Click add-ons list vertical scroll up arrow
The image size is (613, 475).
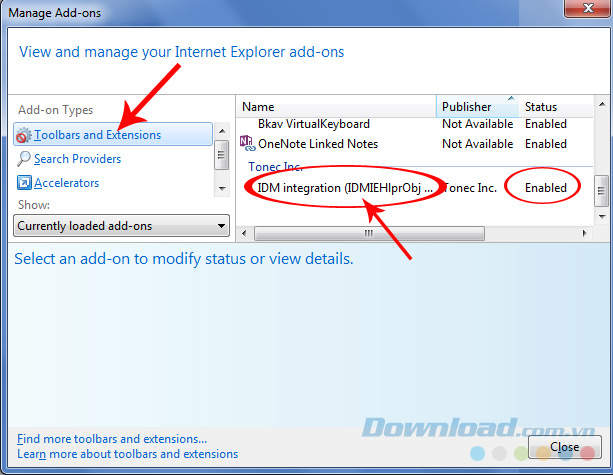pos(602,104)
